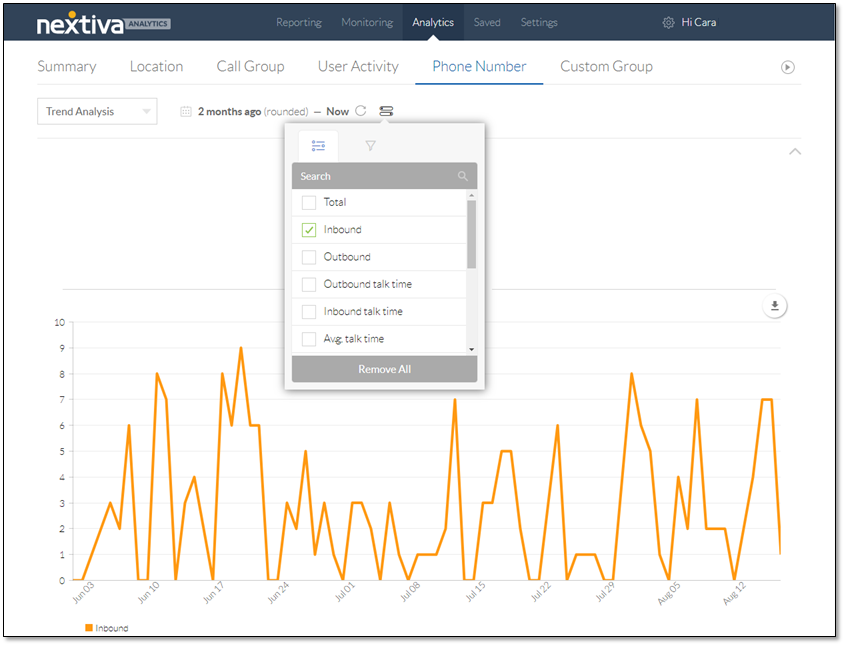Switch to the Custom Group tab
Image resolution: width=845 pixels, height=646 pixels.
606,67
